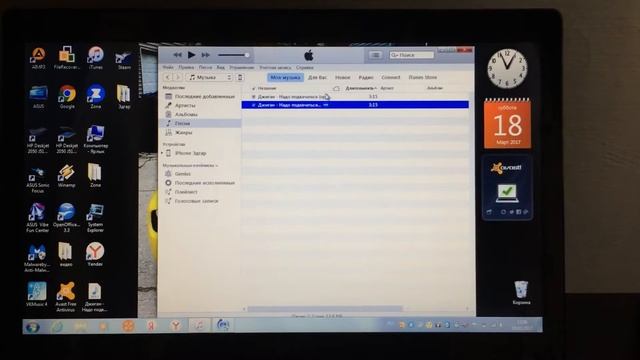640x360 pixels.
Task: Open System Explorer desktop shortcut
Action: coord(95,218)
